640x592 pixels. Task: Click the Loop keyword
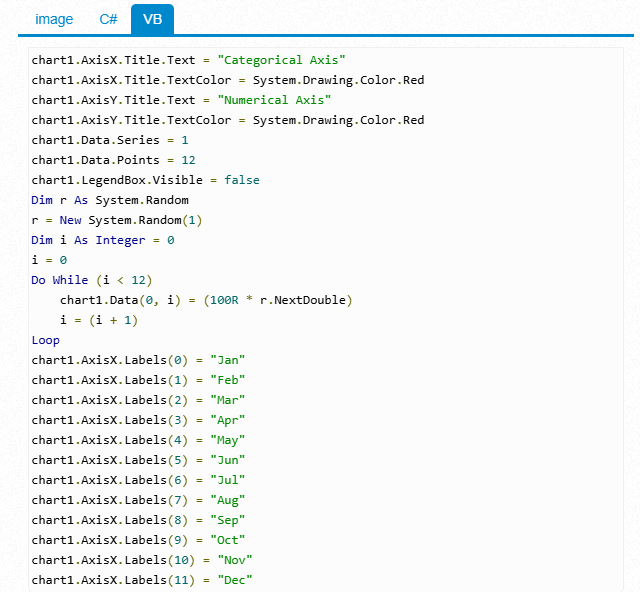click(x=46, y=340)
